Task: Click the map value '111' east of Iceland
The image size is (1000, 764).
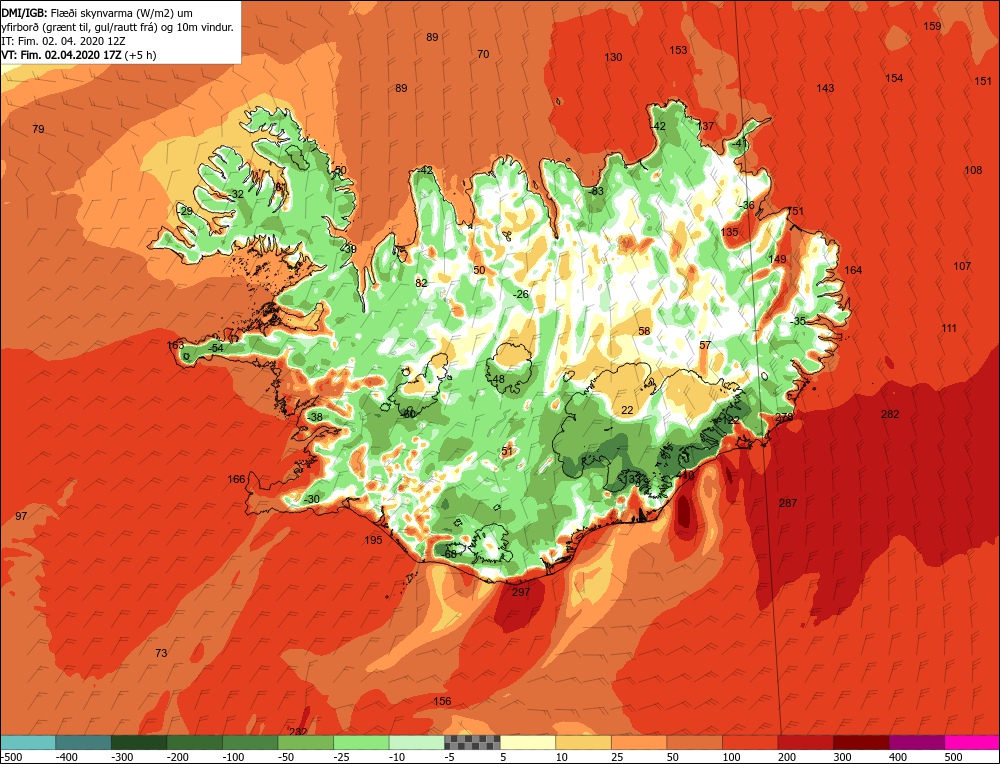Action: click(949, 328)
